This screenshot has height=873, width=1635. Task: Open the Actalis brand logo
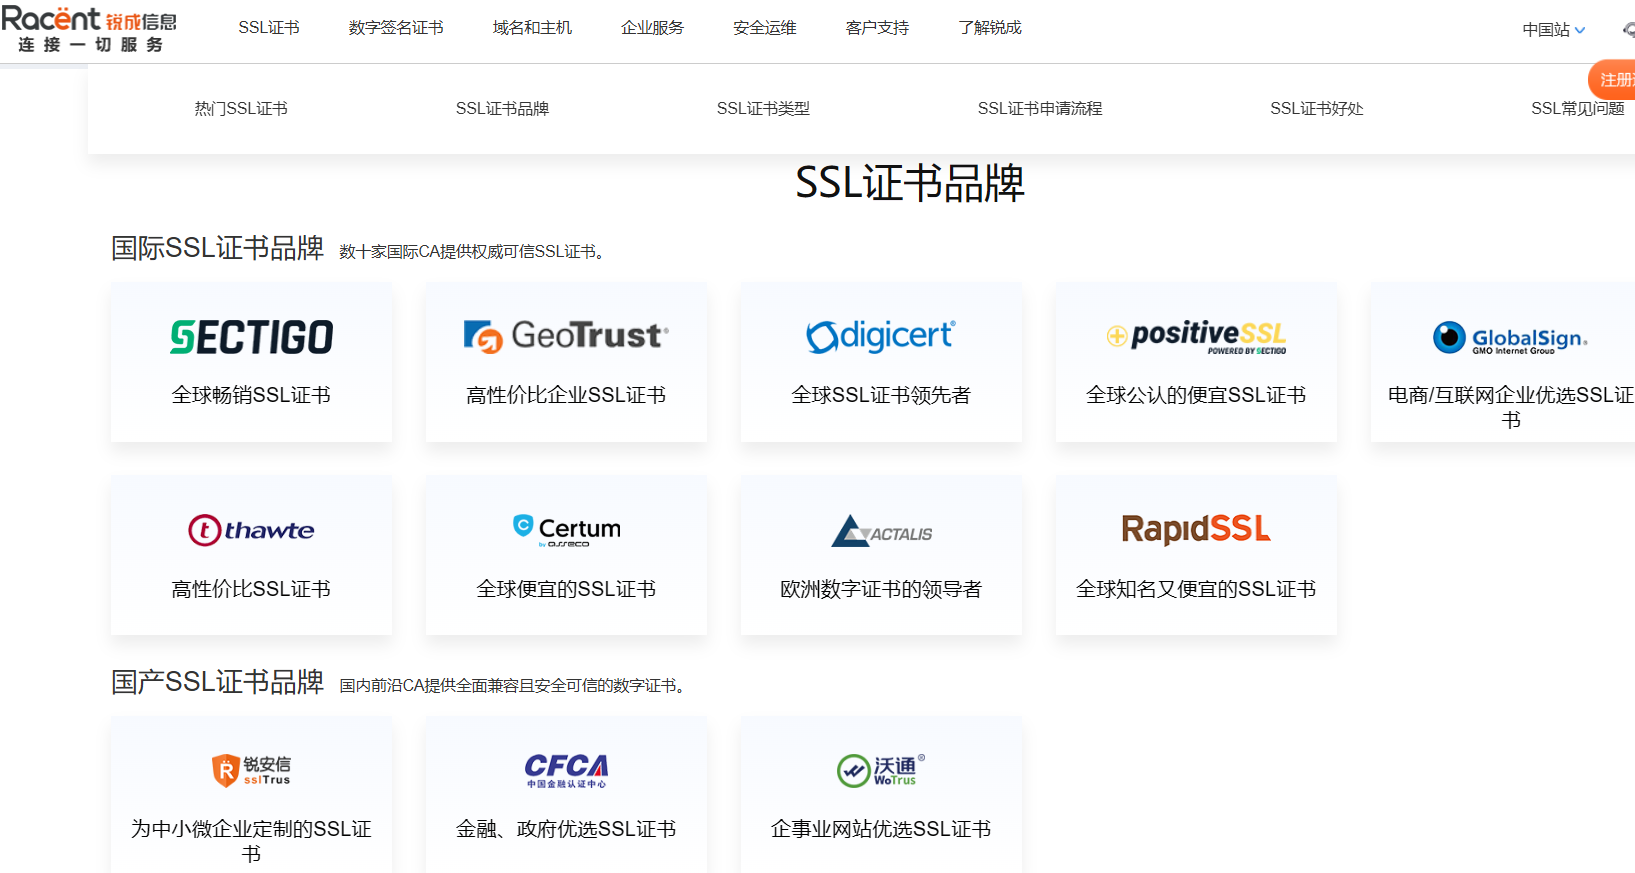[x=881, y=531]
